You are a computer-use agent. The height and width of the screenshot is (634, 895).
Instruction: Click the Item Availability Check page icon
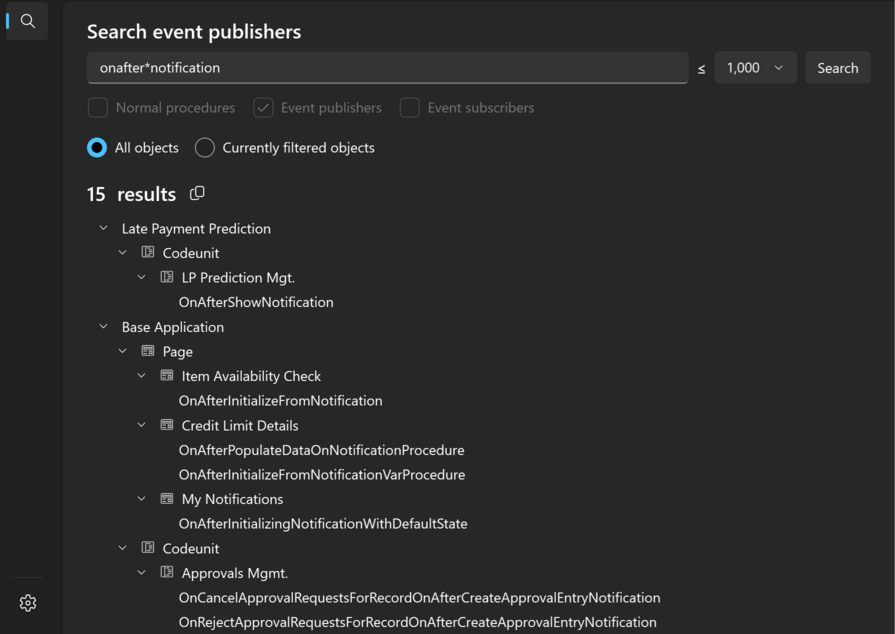167,375
